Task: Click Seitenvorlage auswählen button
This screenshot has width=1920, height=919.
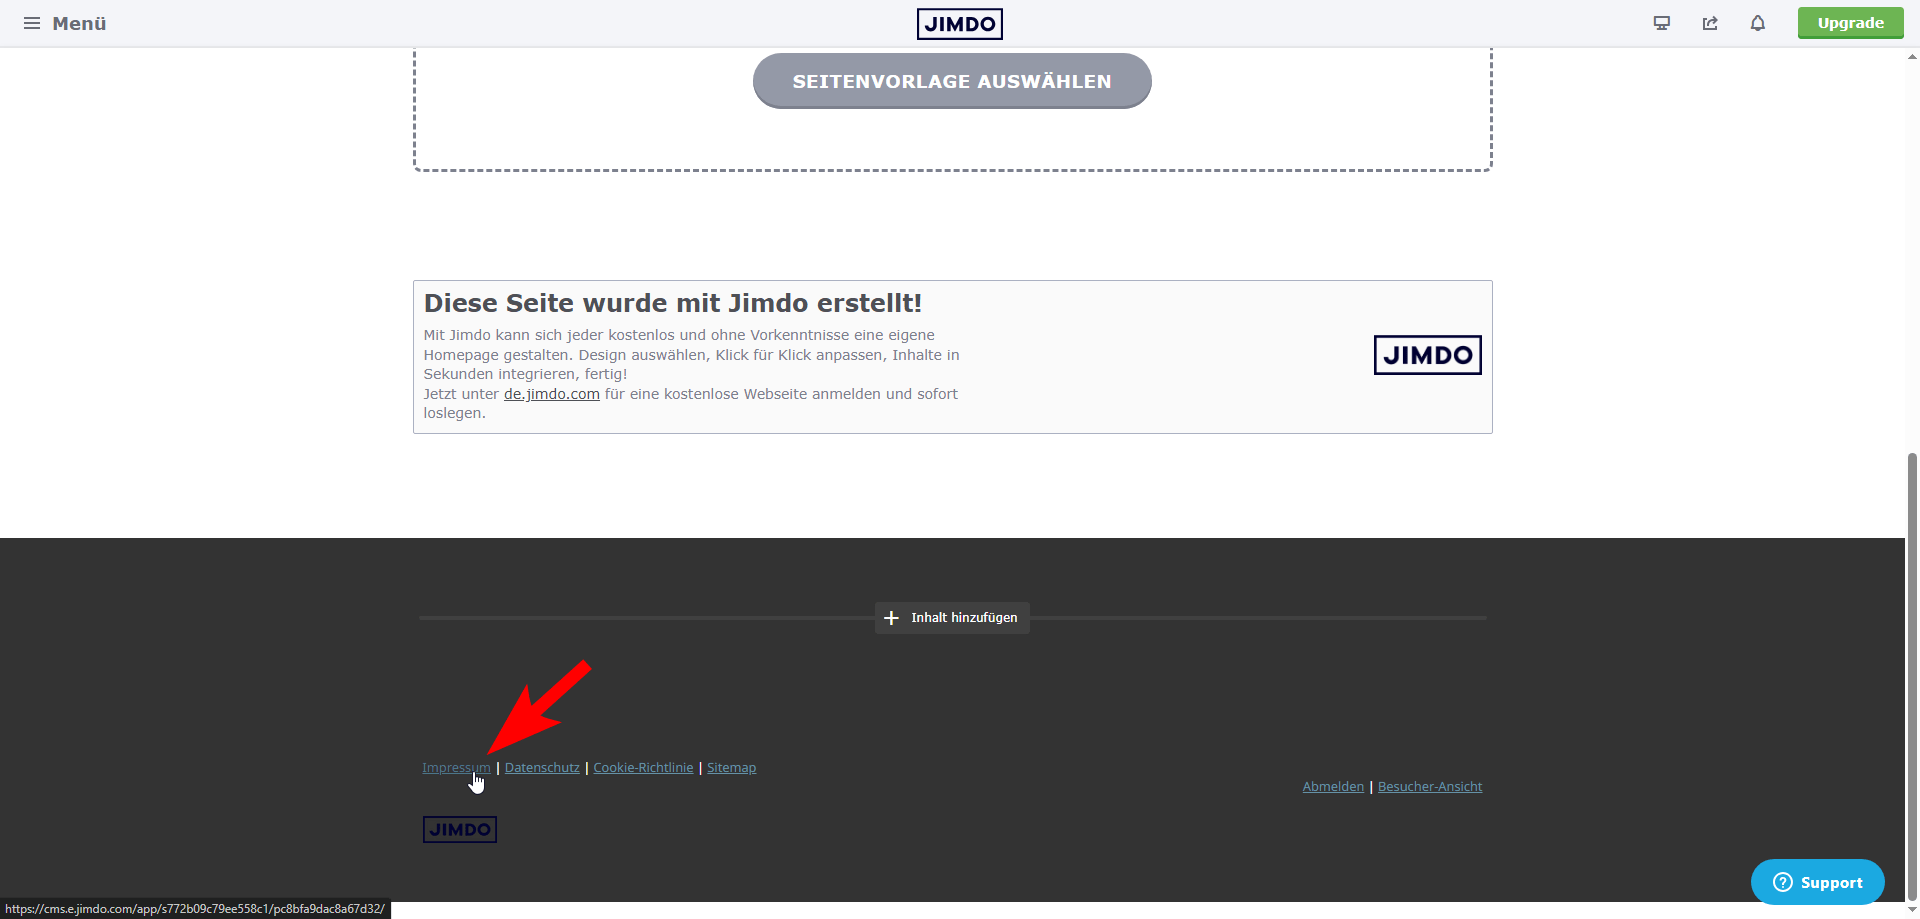Action: 952,81
